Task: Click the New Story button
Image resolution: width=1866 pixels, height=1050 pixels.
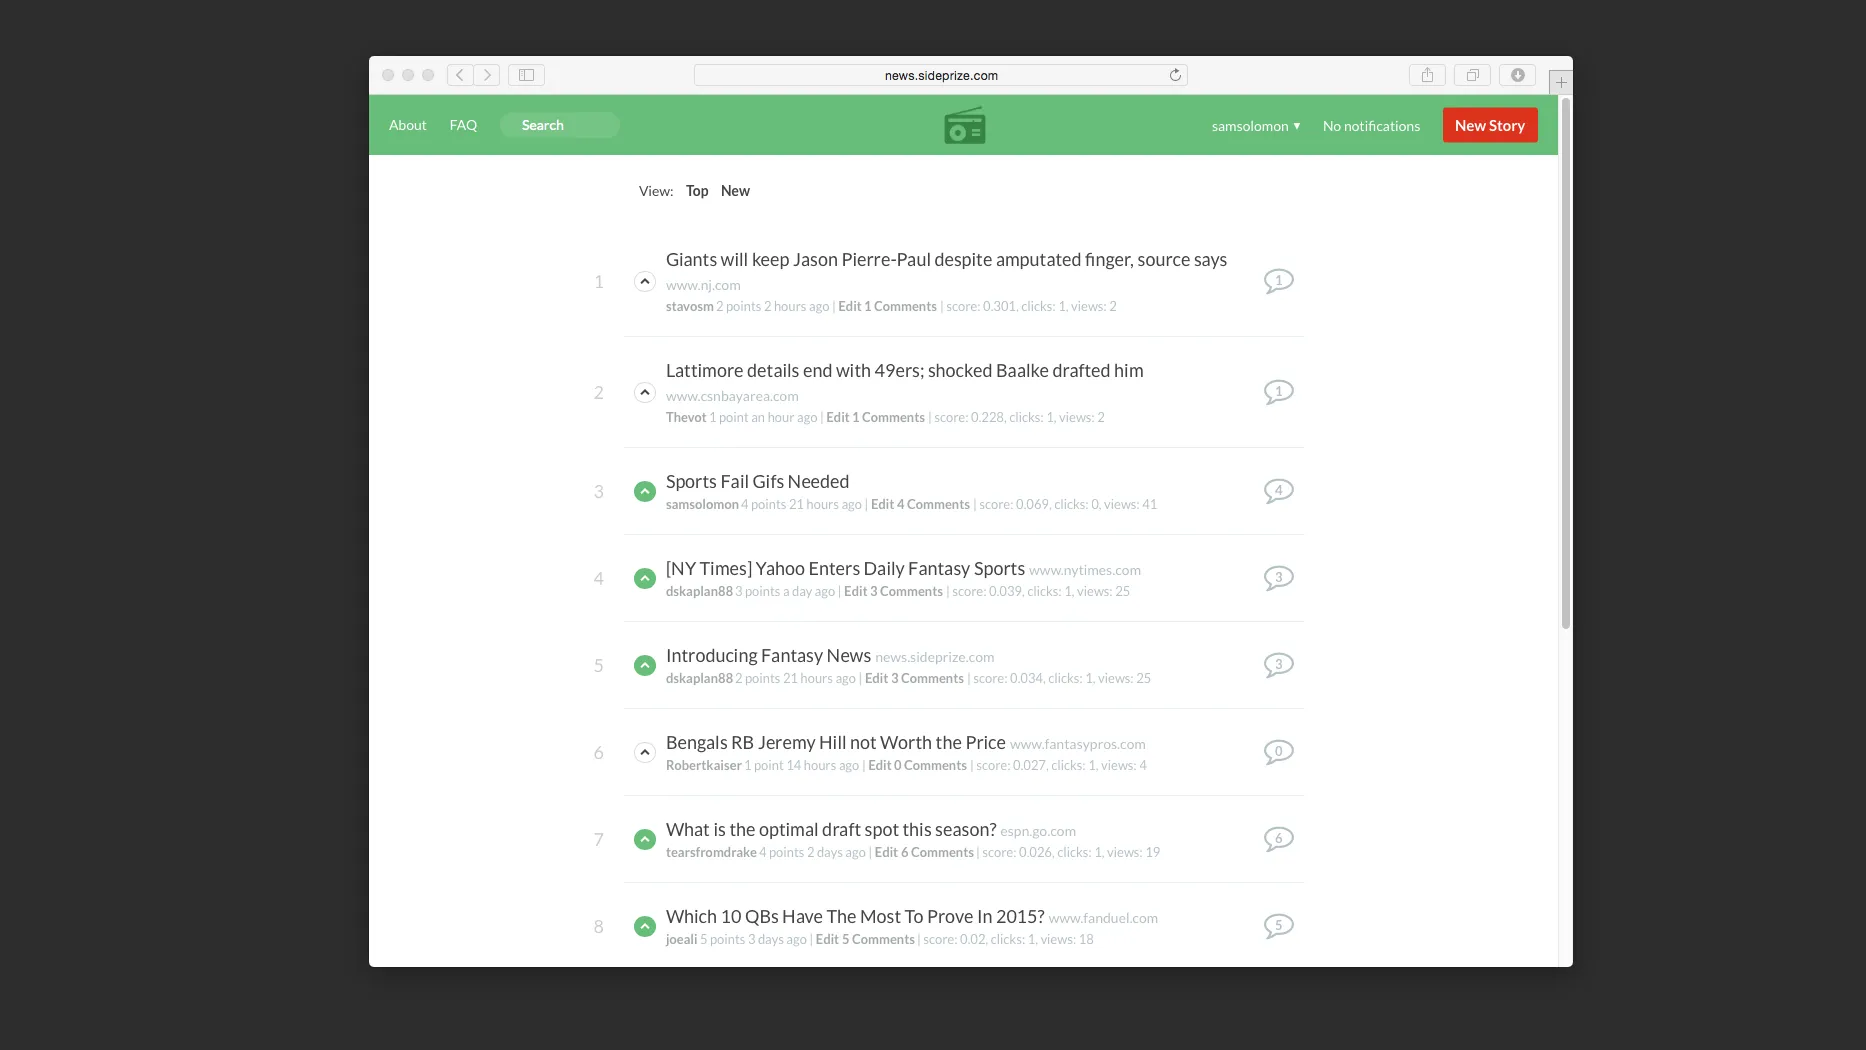Action: pos(1489,125)
